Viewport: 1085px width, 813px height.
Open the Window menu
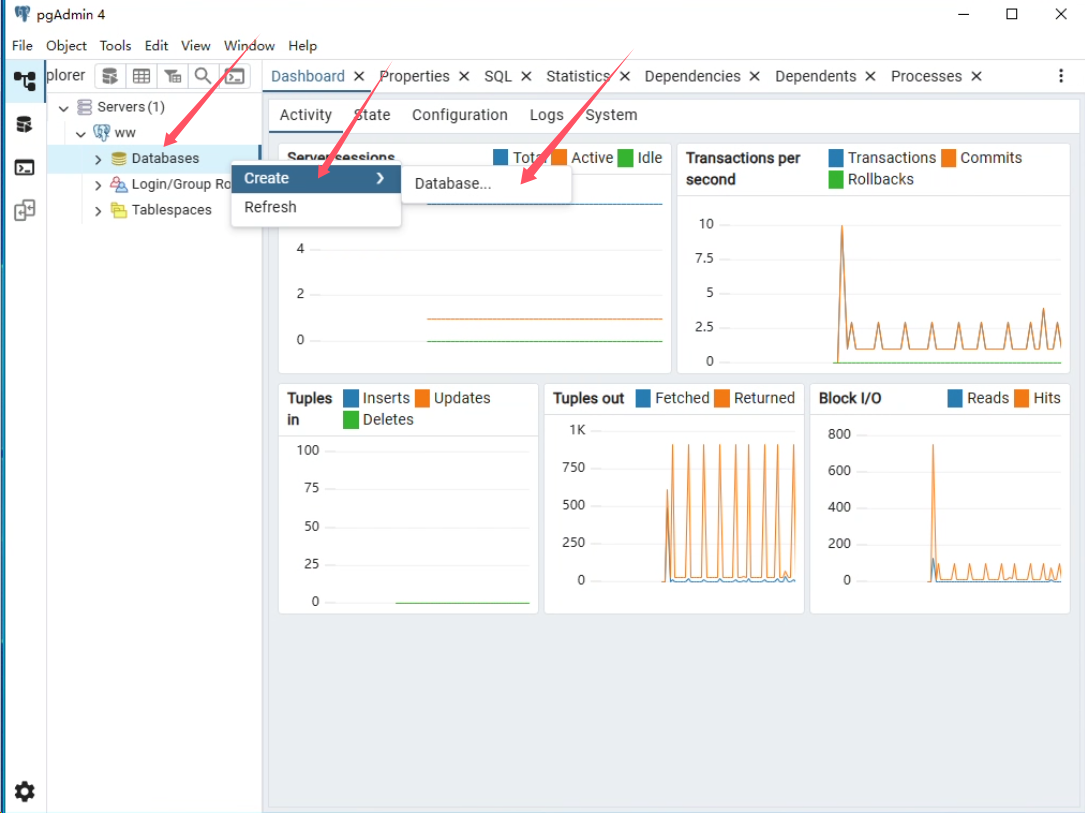(x=249, y=46)
